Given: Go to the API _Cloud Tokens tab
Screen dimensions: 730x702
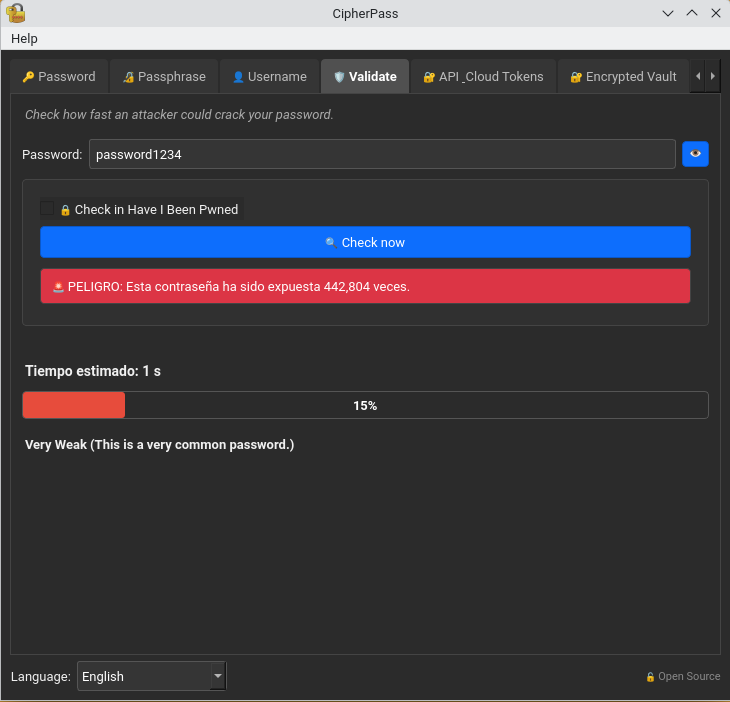Looking at the screenshot, I should (x=483, y=76).
